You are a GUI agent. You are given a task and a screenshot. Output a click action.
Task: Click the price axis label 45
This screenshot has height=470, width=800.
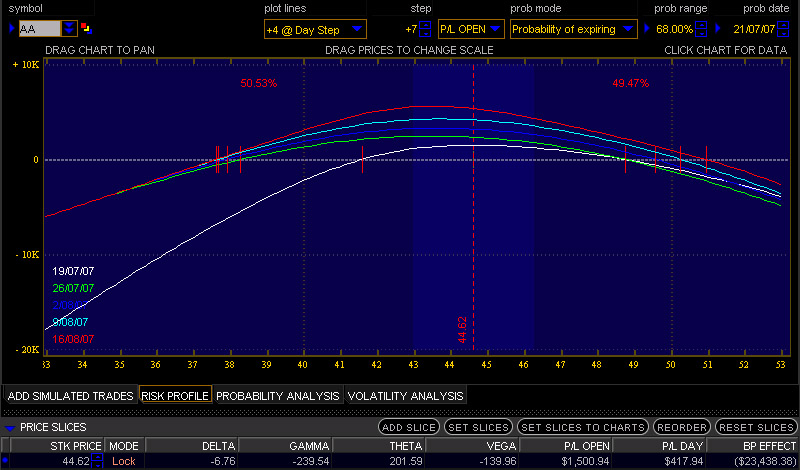click(x=487, y=365)
